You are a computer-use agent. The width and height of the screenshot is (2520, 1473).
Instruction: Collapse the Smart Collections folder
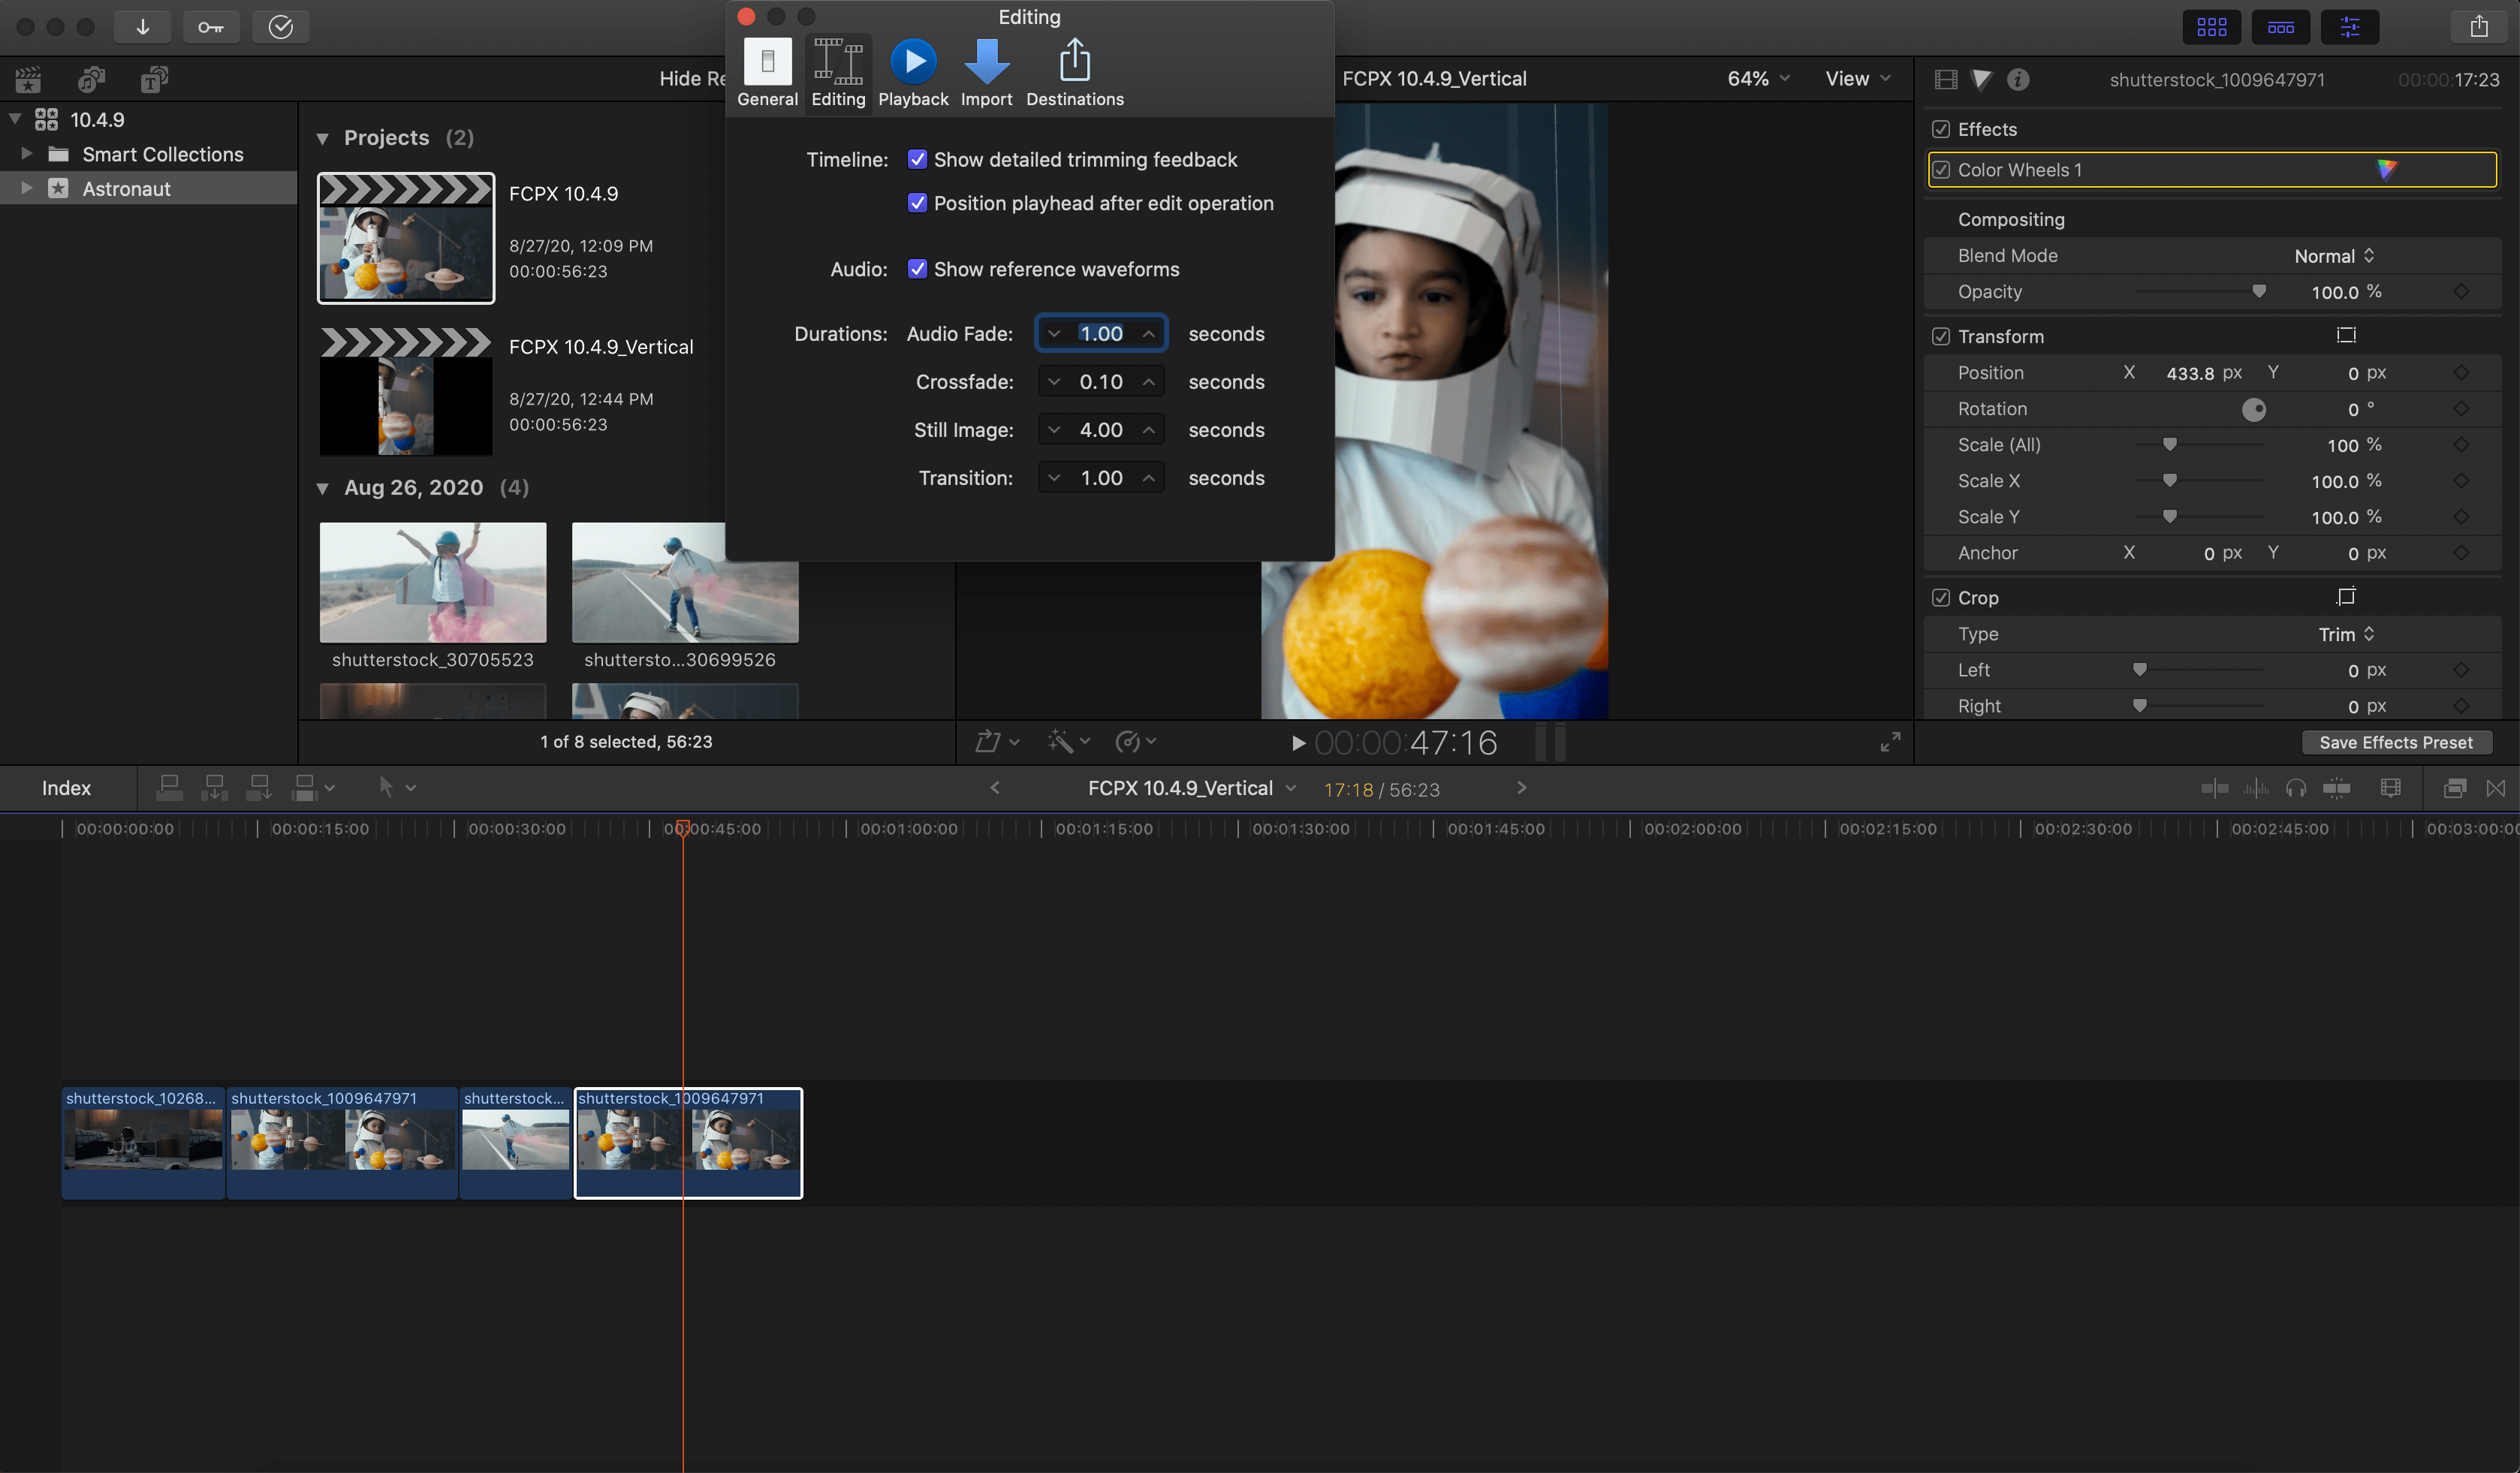(x=26, y=153)
